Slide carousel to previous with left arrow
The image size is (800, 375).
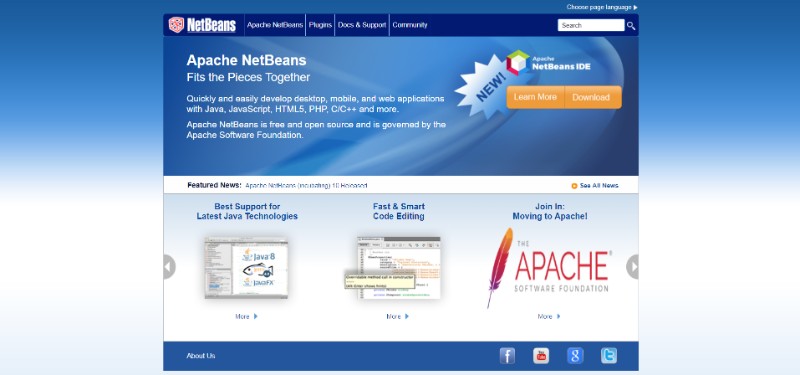tap(169, 267)
